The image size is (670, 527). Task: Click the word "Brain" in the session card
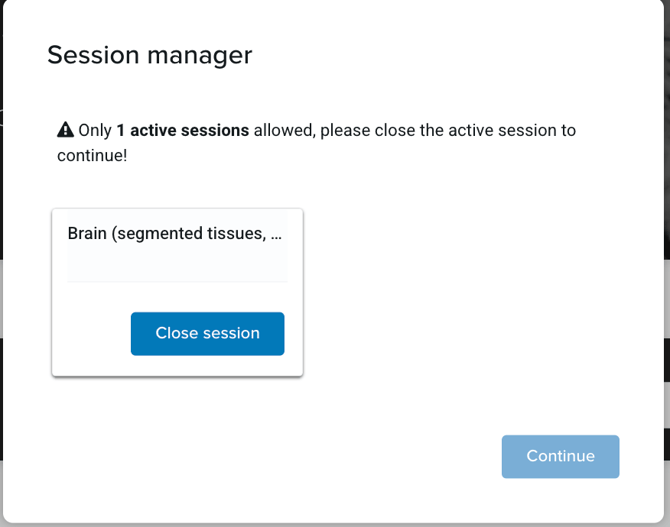point(88,234)
